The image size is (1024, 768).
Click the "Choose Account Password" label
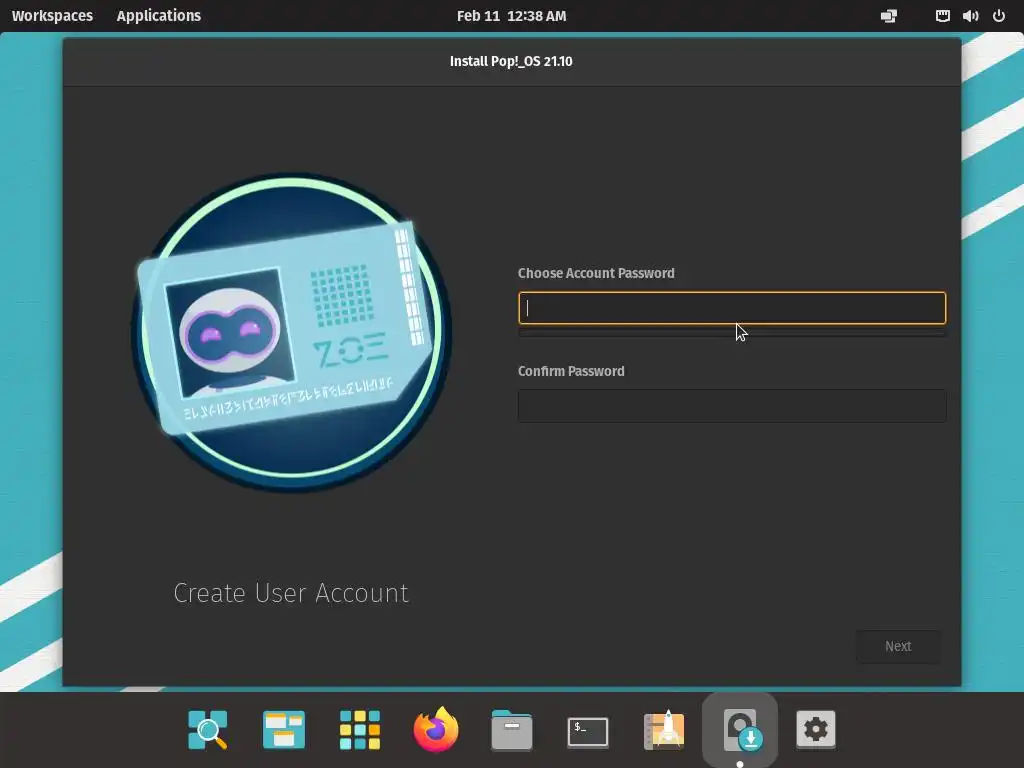coord(596,273)
